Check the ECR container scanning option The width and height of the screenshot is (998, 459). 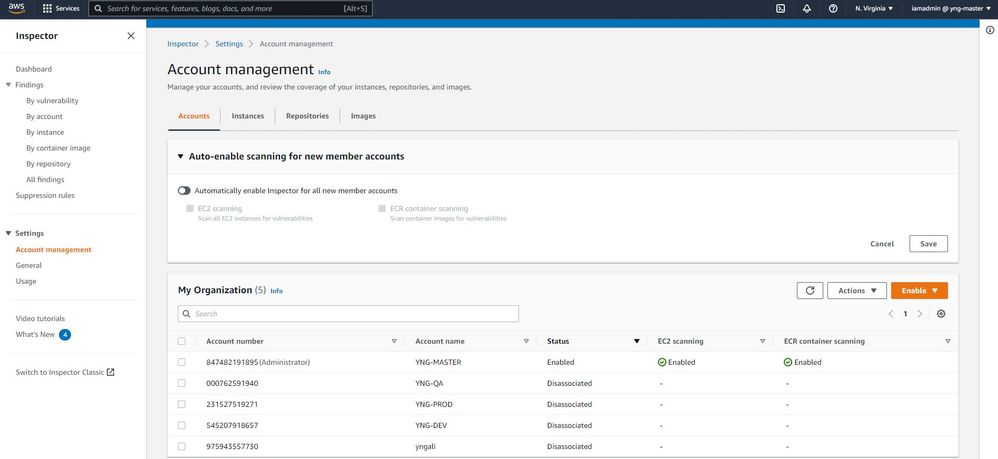coord(382,208)
